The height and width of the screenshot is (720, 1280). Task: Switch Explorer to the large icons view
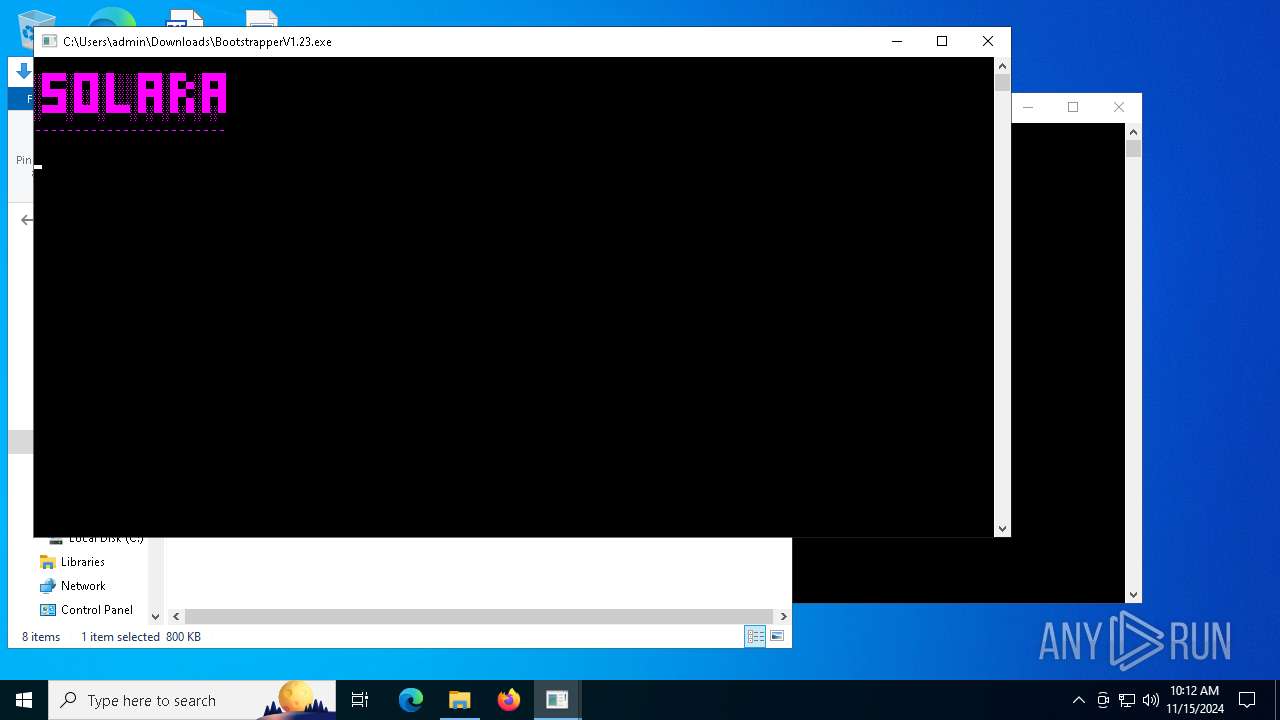[777, 637]
